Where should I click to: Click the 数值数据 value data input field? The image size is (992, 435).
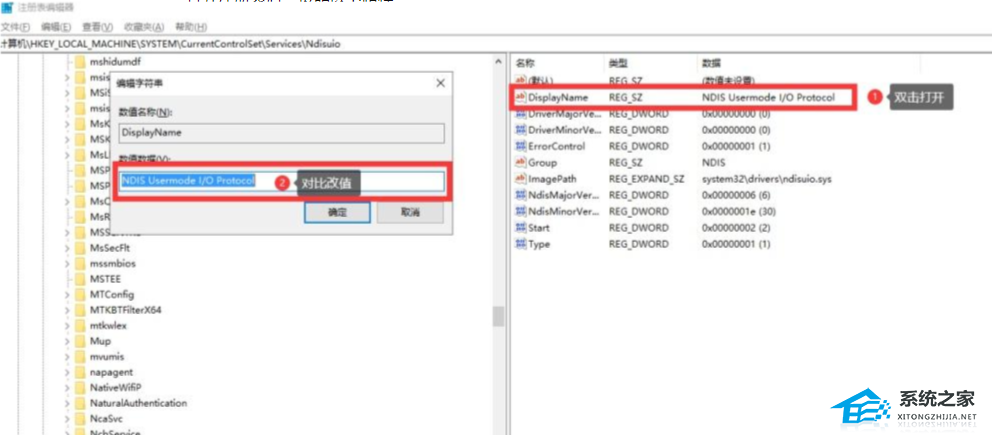282,181
